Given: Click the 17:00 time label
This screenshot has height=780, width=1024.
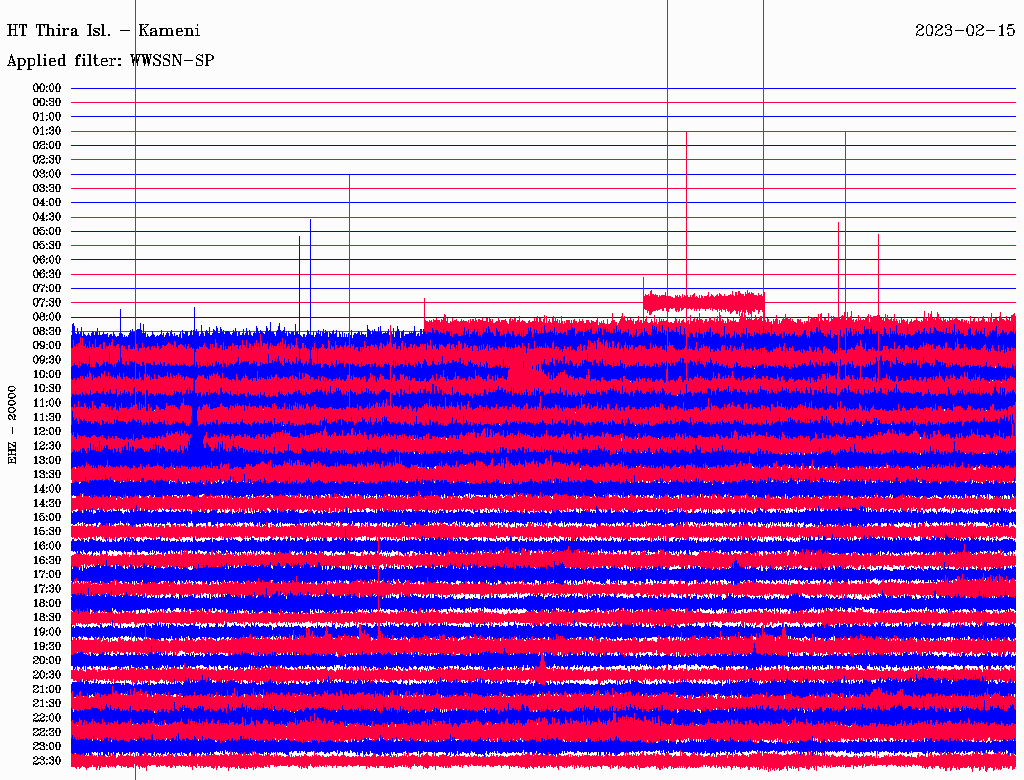Looking at the screenshot, I should [x=47, y=575].
